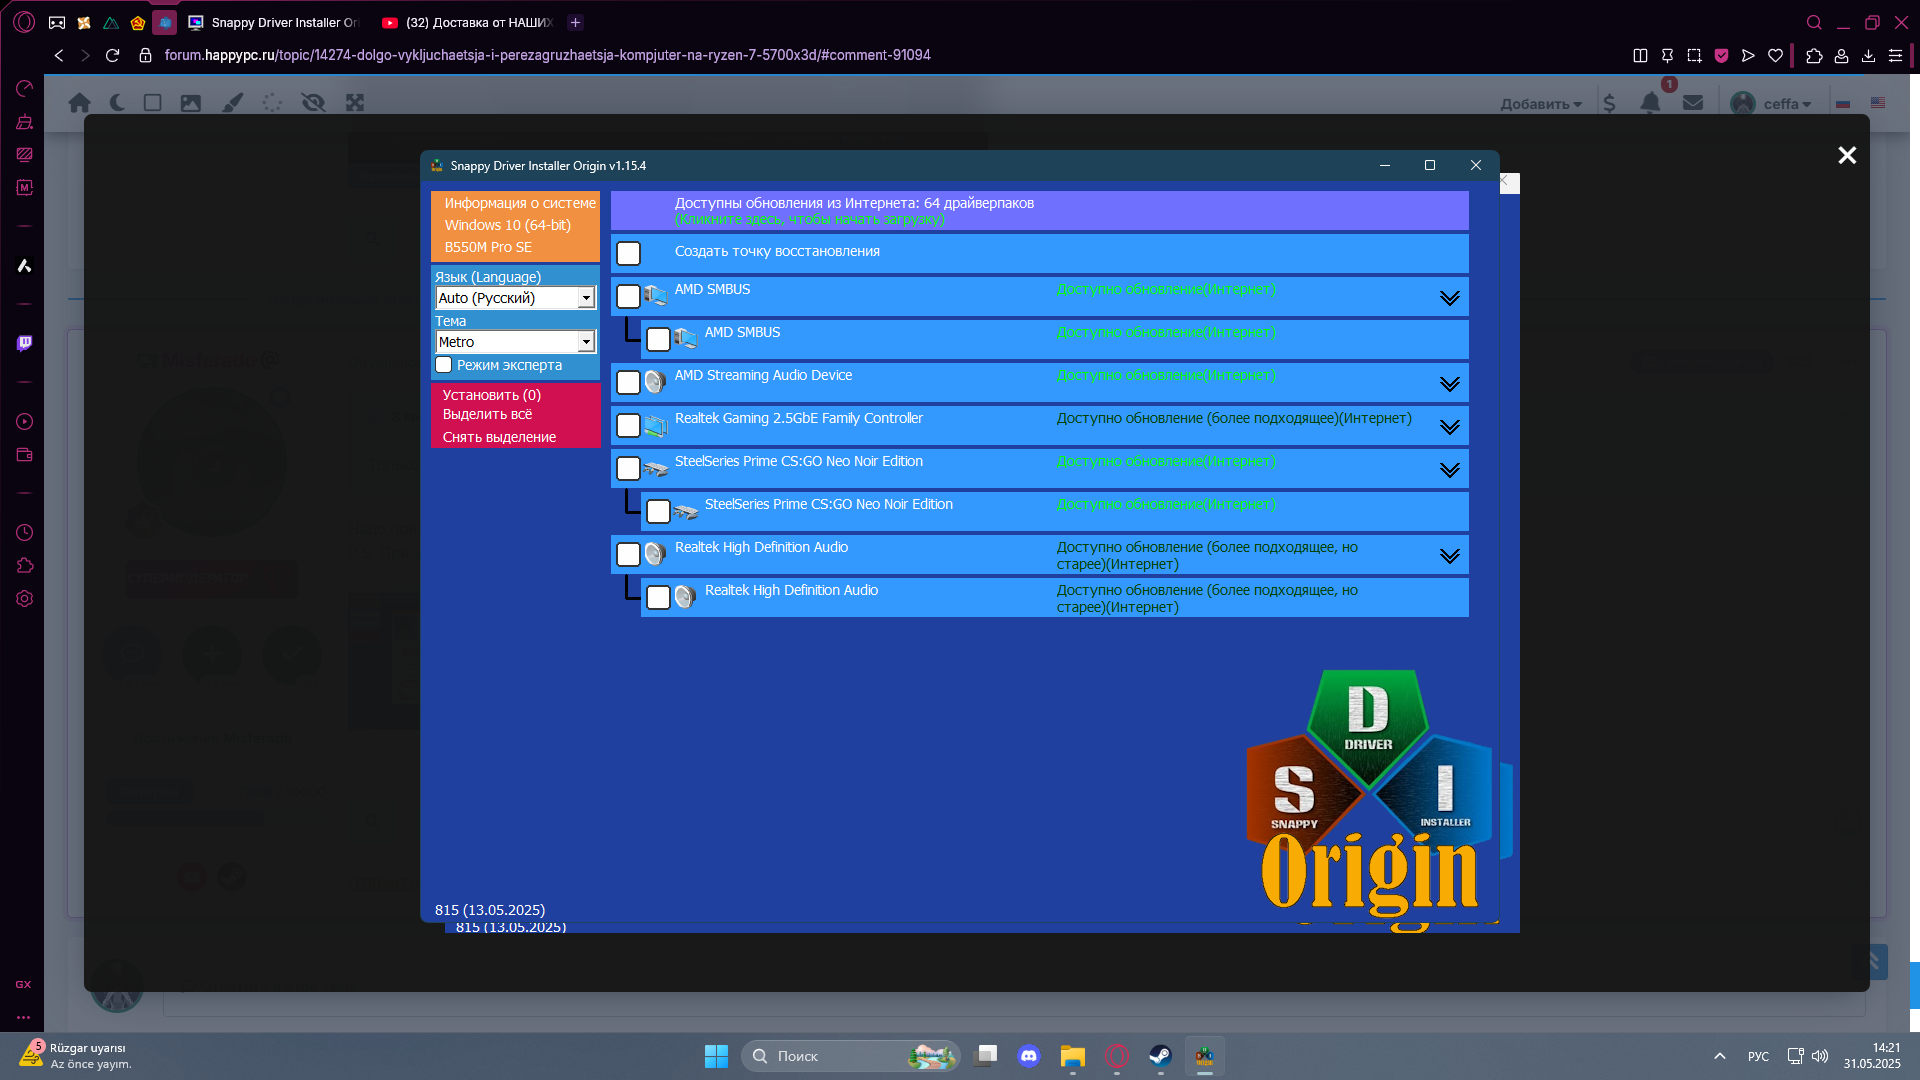Pin the page using the pushpin icon
The height and width of the screenshot is (1080, 1920).
click(x=1667, y=55)
